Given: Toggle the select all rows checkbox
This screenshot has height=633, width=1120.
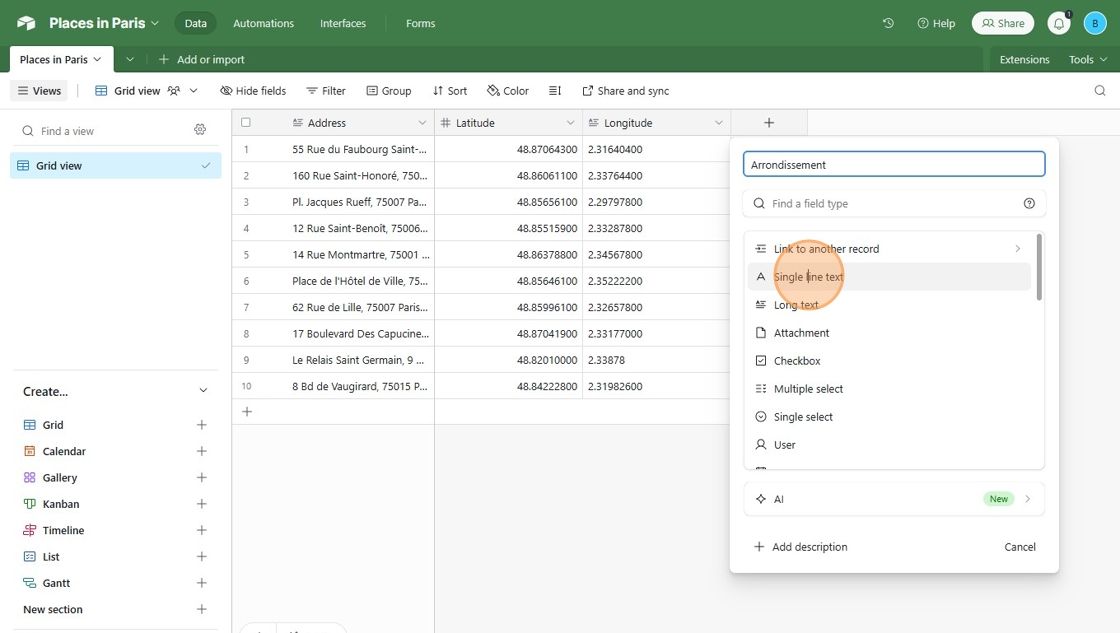Looking at the screenshot, I should [x=246, y=123].
